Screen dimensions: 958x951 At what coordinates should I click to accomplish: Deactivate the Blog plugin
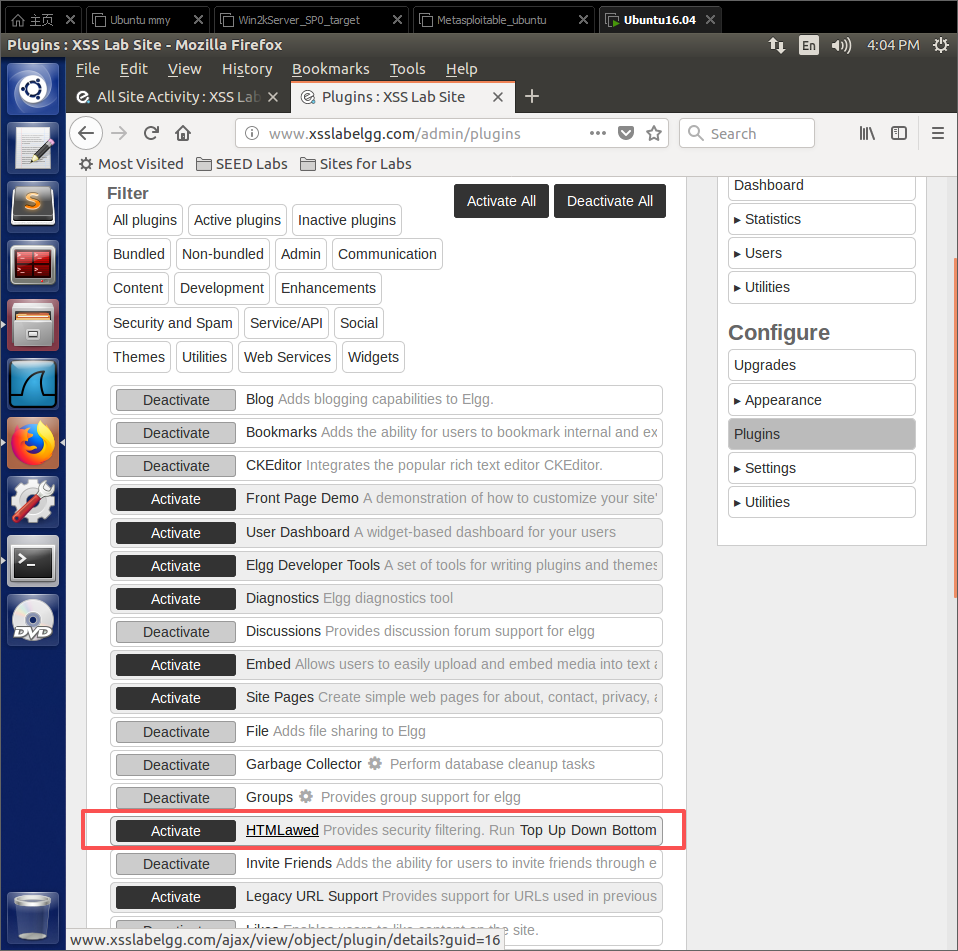point(176,400)
